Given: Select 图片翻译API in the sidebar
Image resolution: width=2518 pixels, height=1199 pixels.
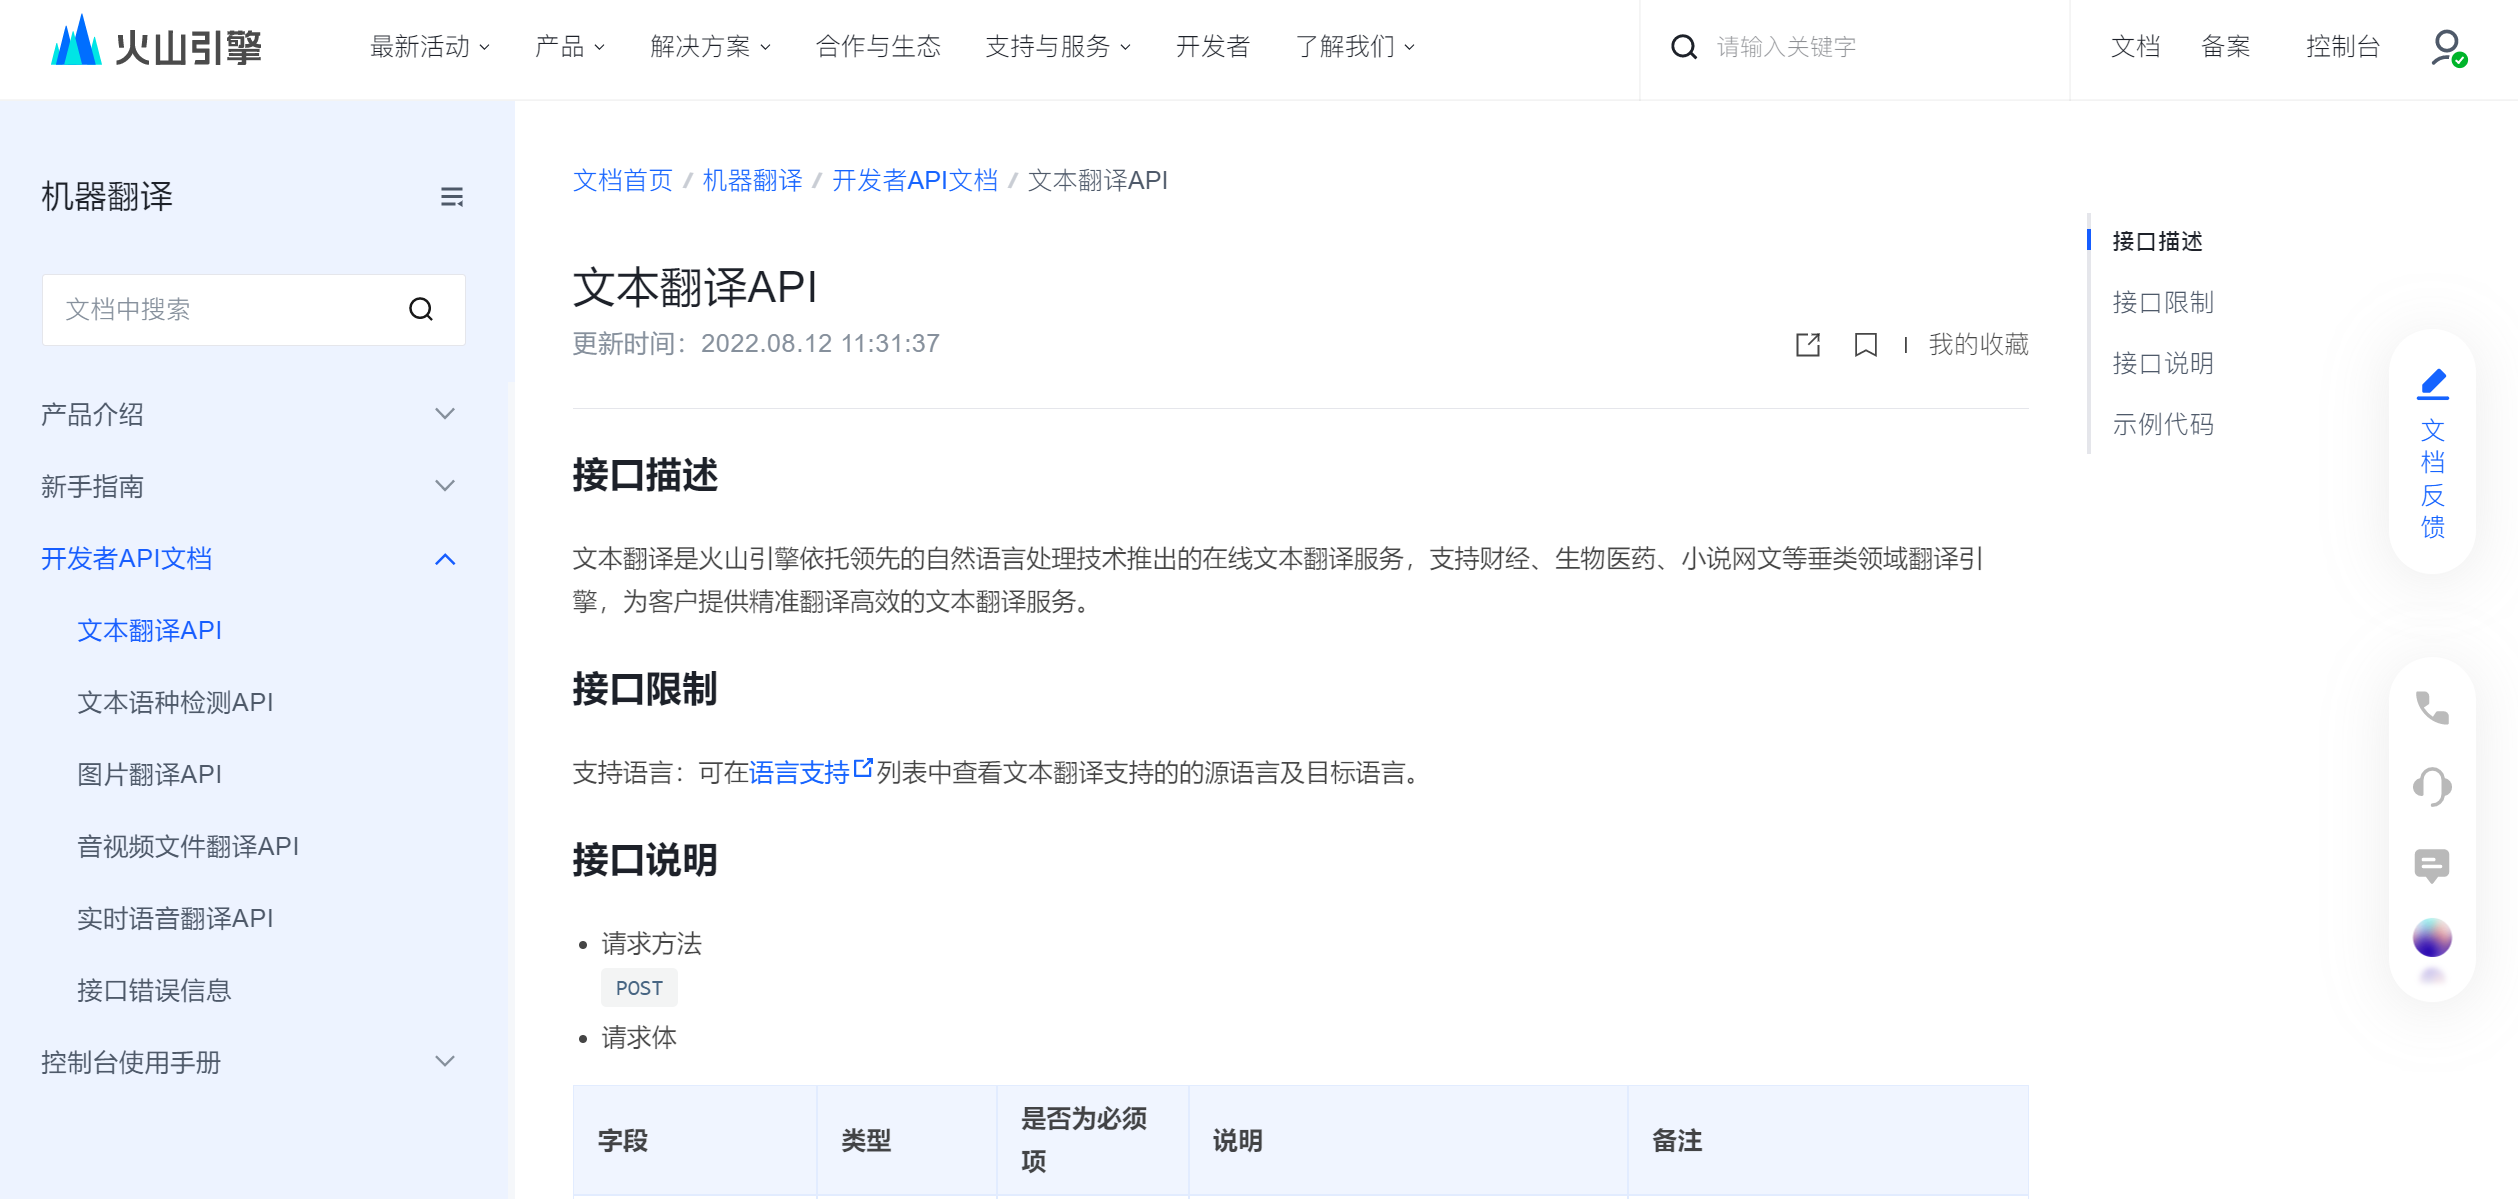Looking at the screenshot, I should [x=150, y=774].
